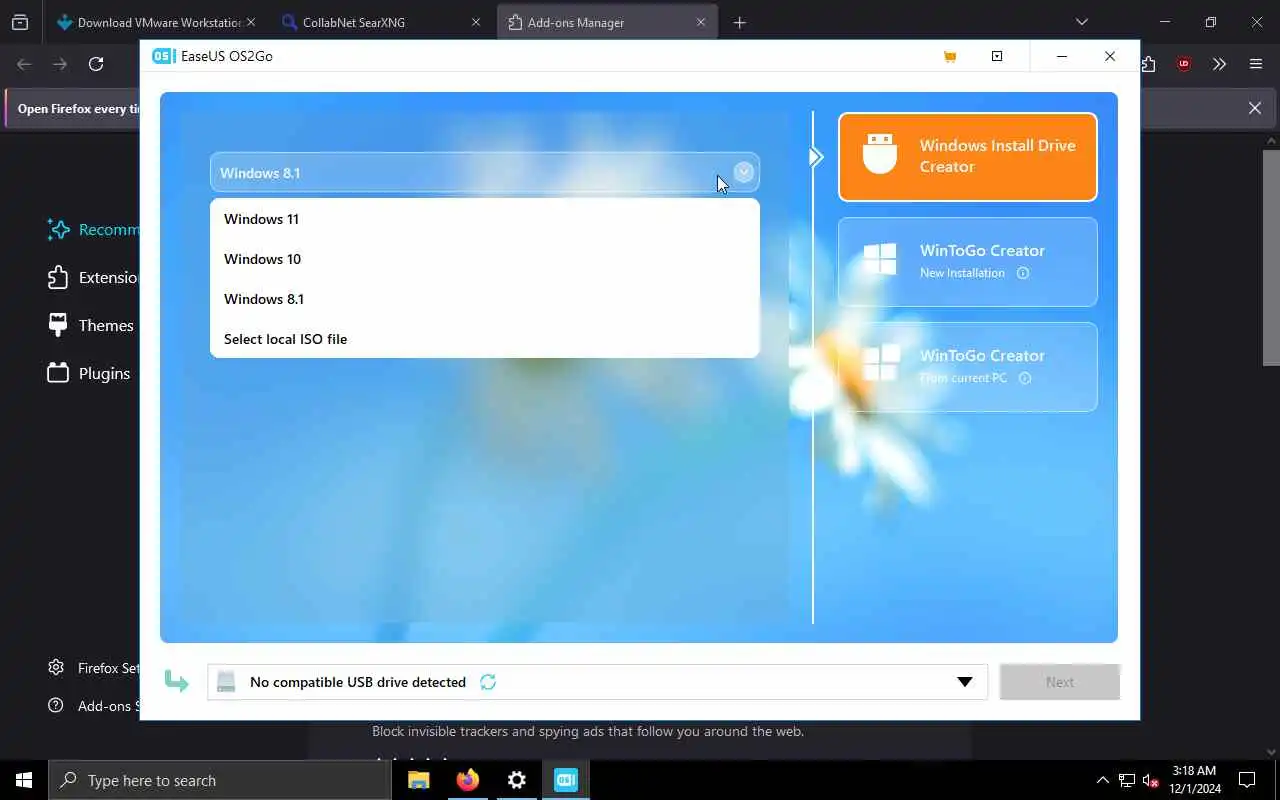Screen dimensions: 1280x800
Task: Open WinToGo Creator From current PC card
Action: 967,367
